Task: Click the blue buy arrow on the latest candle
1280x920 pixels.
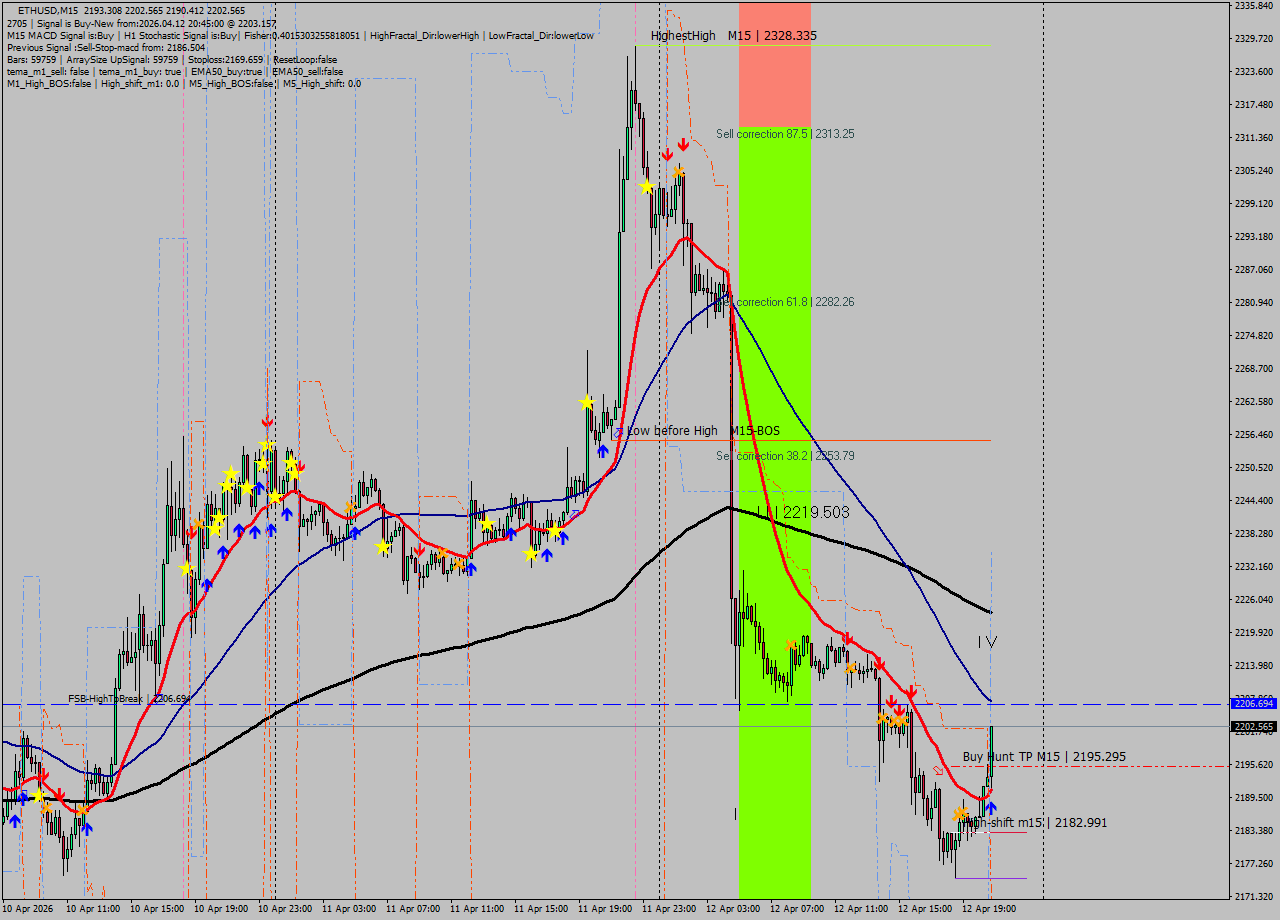Action: pos(991,806)
